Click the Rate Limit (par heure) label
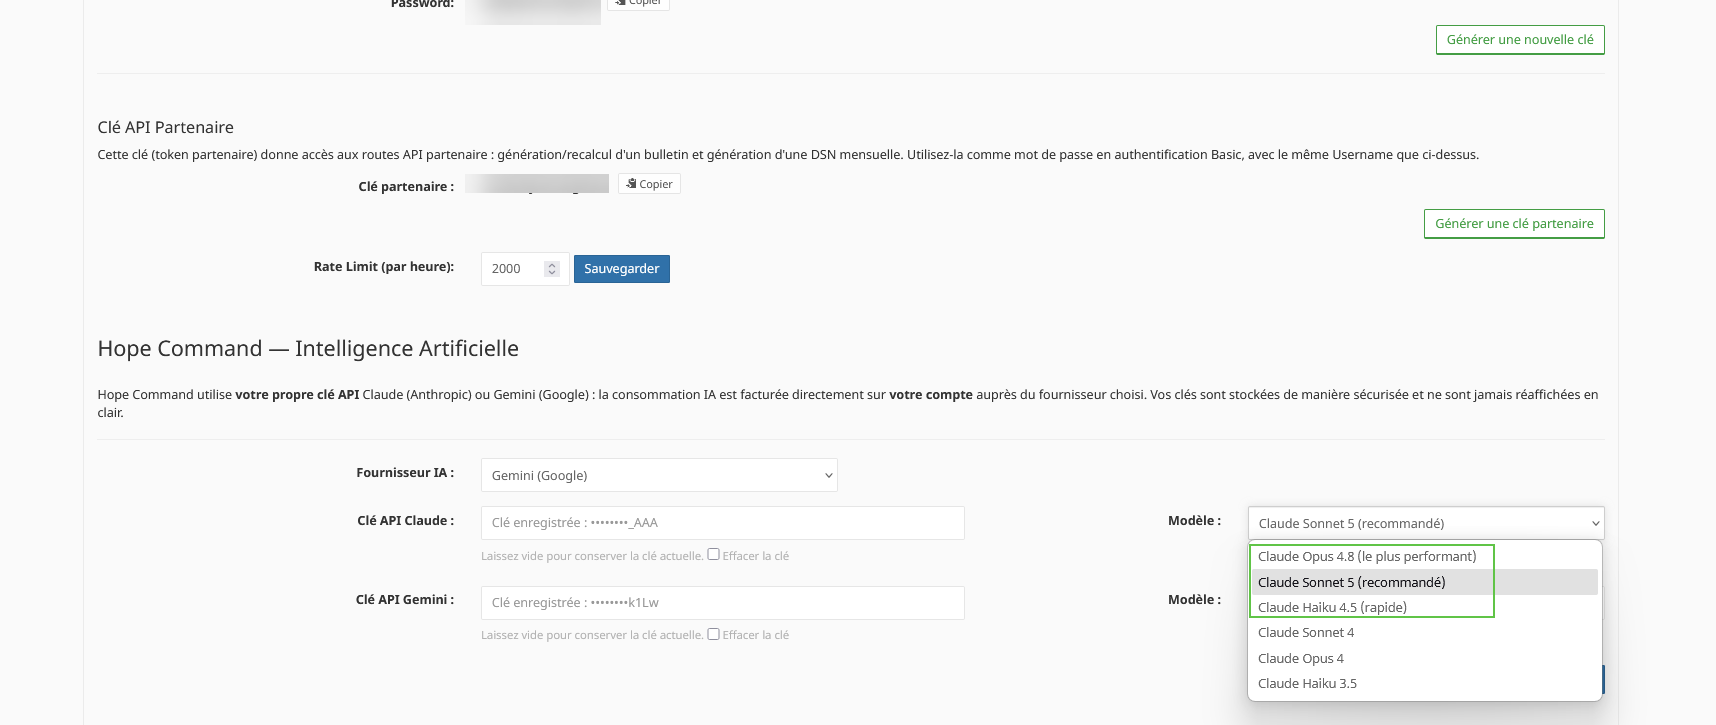 coord(384,267)
